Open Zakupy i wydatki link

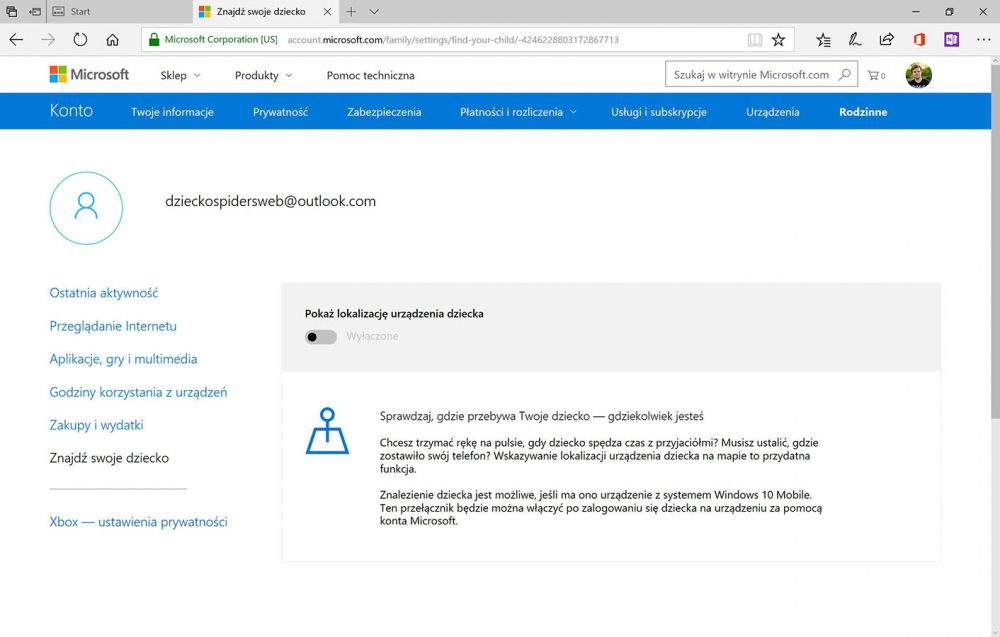[x=96, y=425]
